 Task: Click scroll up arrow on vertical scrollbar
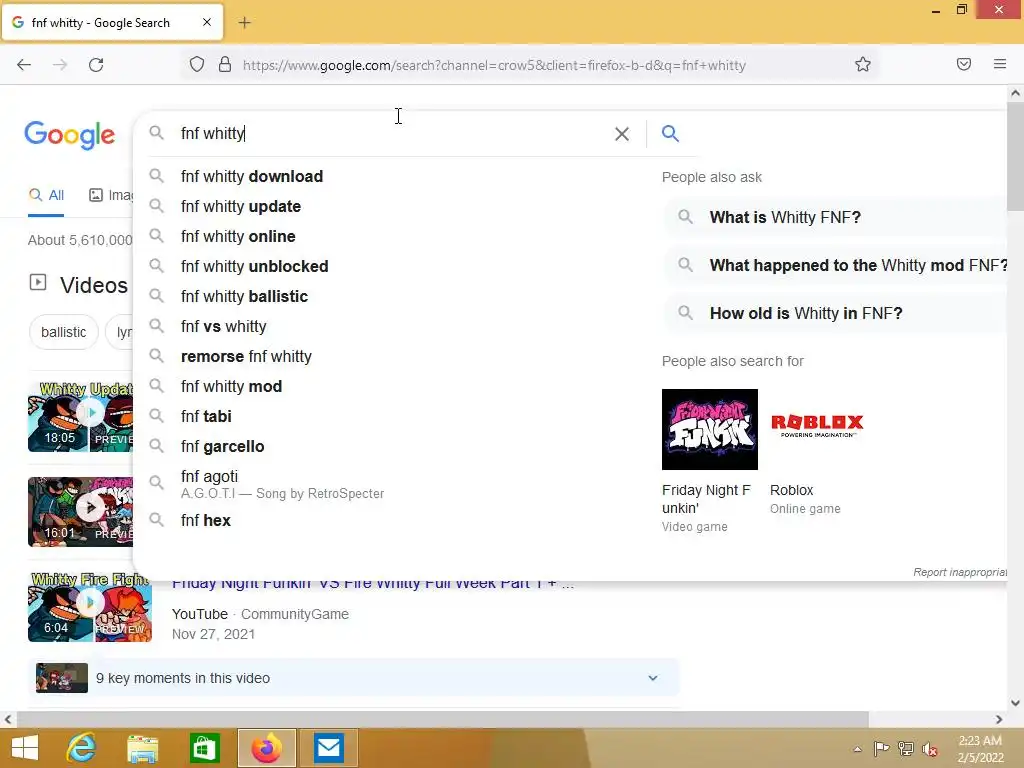click(x=1016, y=93)
